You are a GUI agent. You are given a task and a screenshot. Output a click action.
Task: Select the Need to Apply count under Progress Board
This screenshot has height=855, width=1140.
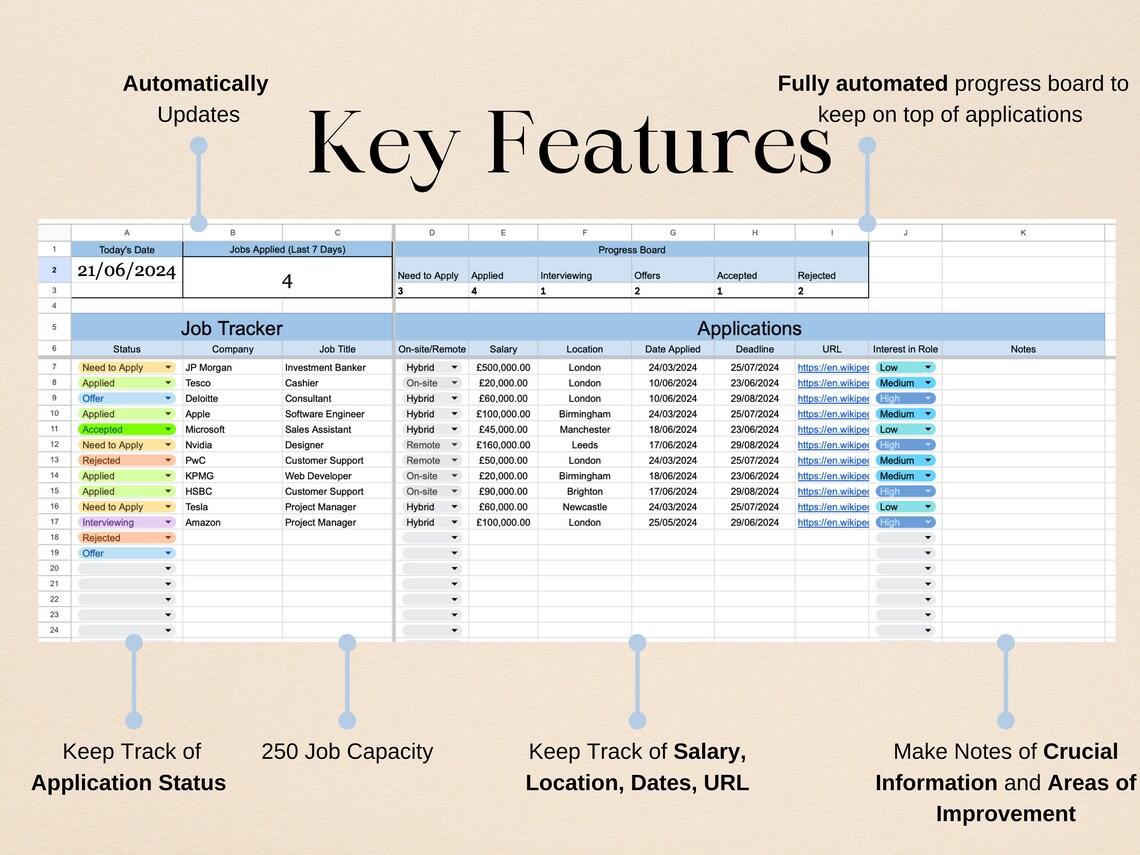[x=430, y=290]
